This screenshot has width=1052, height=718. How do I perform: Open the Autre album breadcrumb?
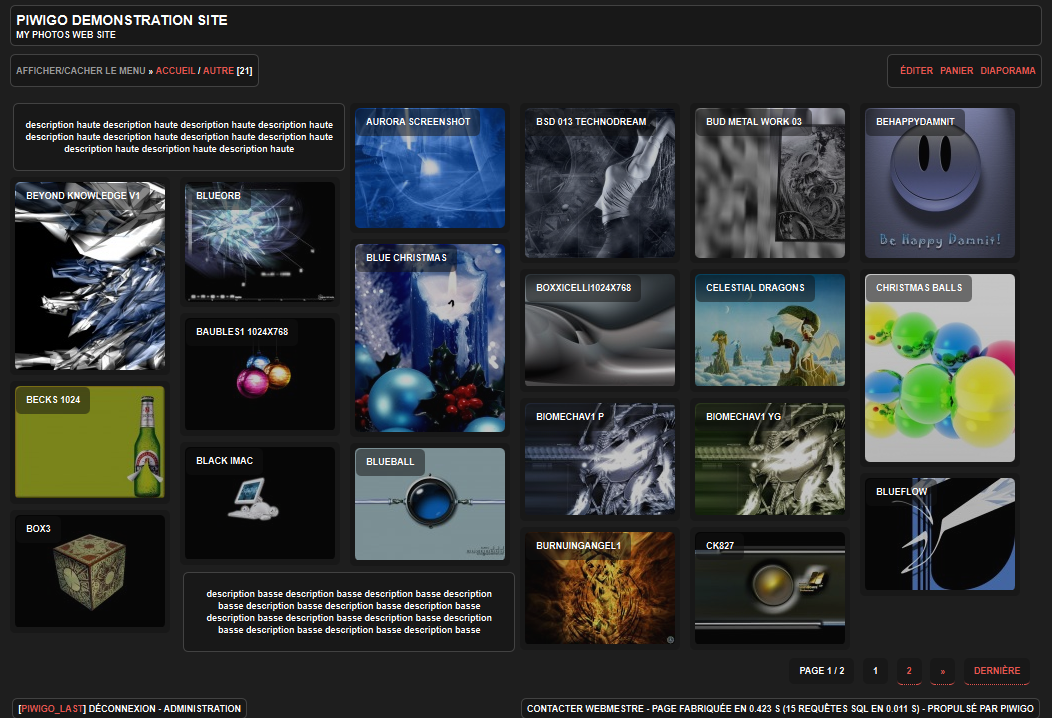[x=218, y=71]
